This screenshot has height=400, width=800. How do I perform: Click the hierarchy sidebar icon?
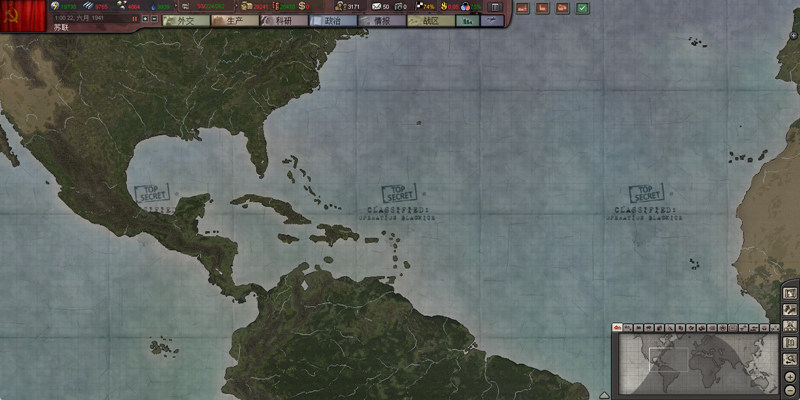[x=790, y=327]
